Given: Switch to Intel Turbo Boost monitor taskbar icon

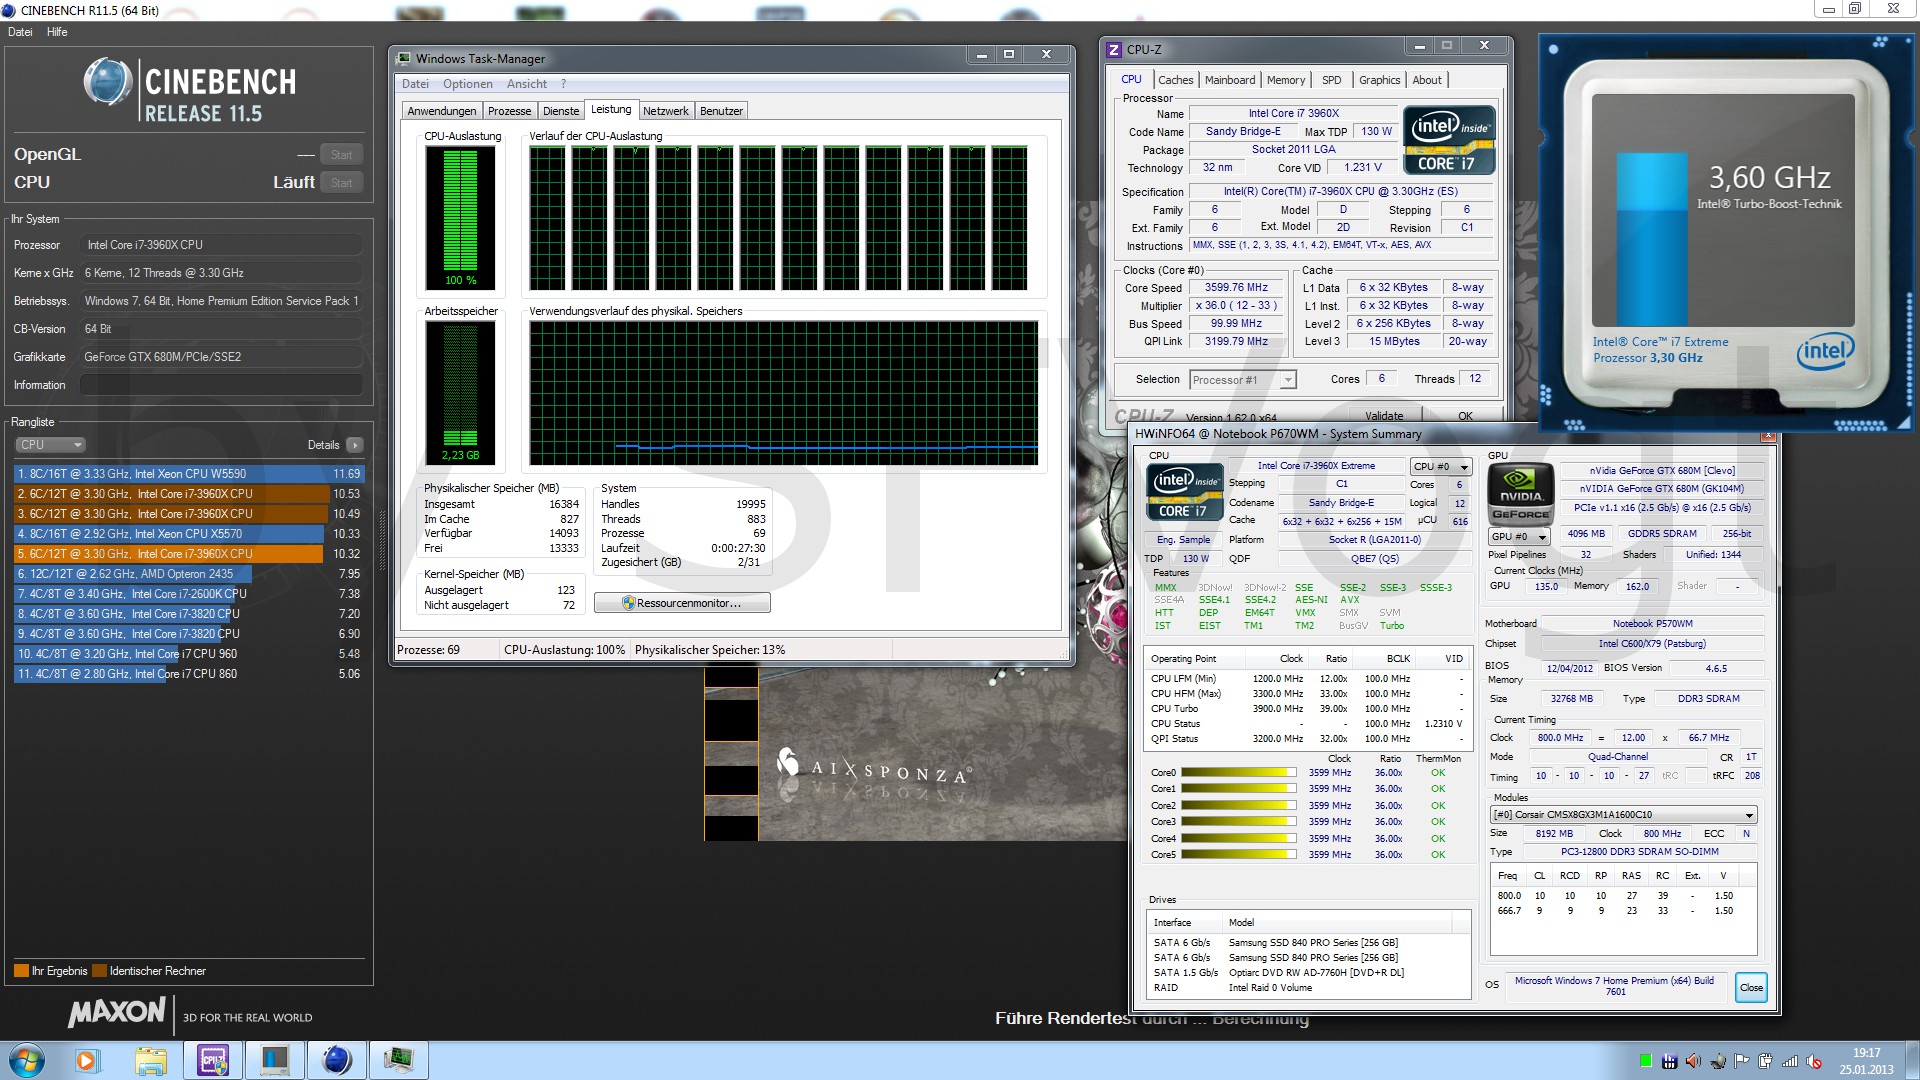Looking at the screenshot, I should click(275, 1060).
